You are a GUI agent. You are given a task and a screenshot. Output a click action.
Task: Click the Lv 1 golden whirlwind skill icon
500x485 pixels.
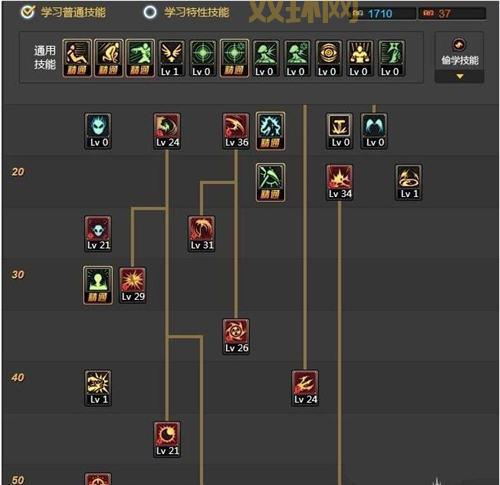coord(409,182)
